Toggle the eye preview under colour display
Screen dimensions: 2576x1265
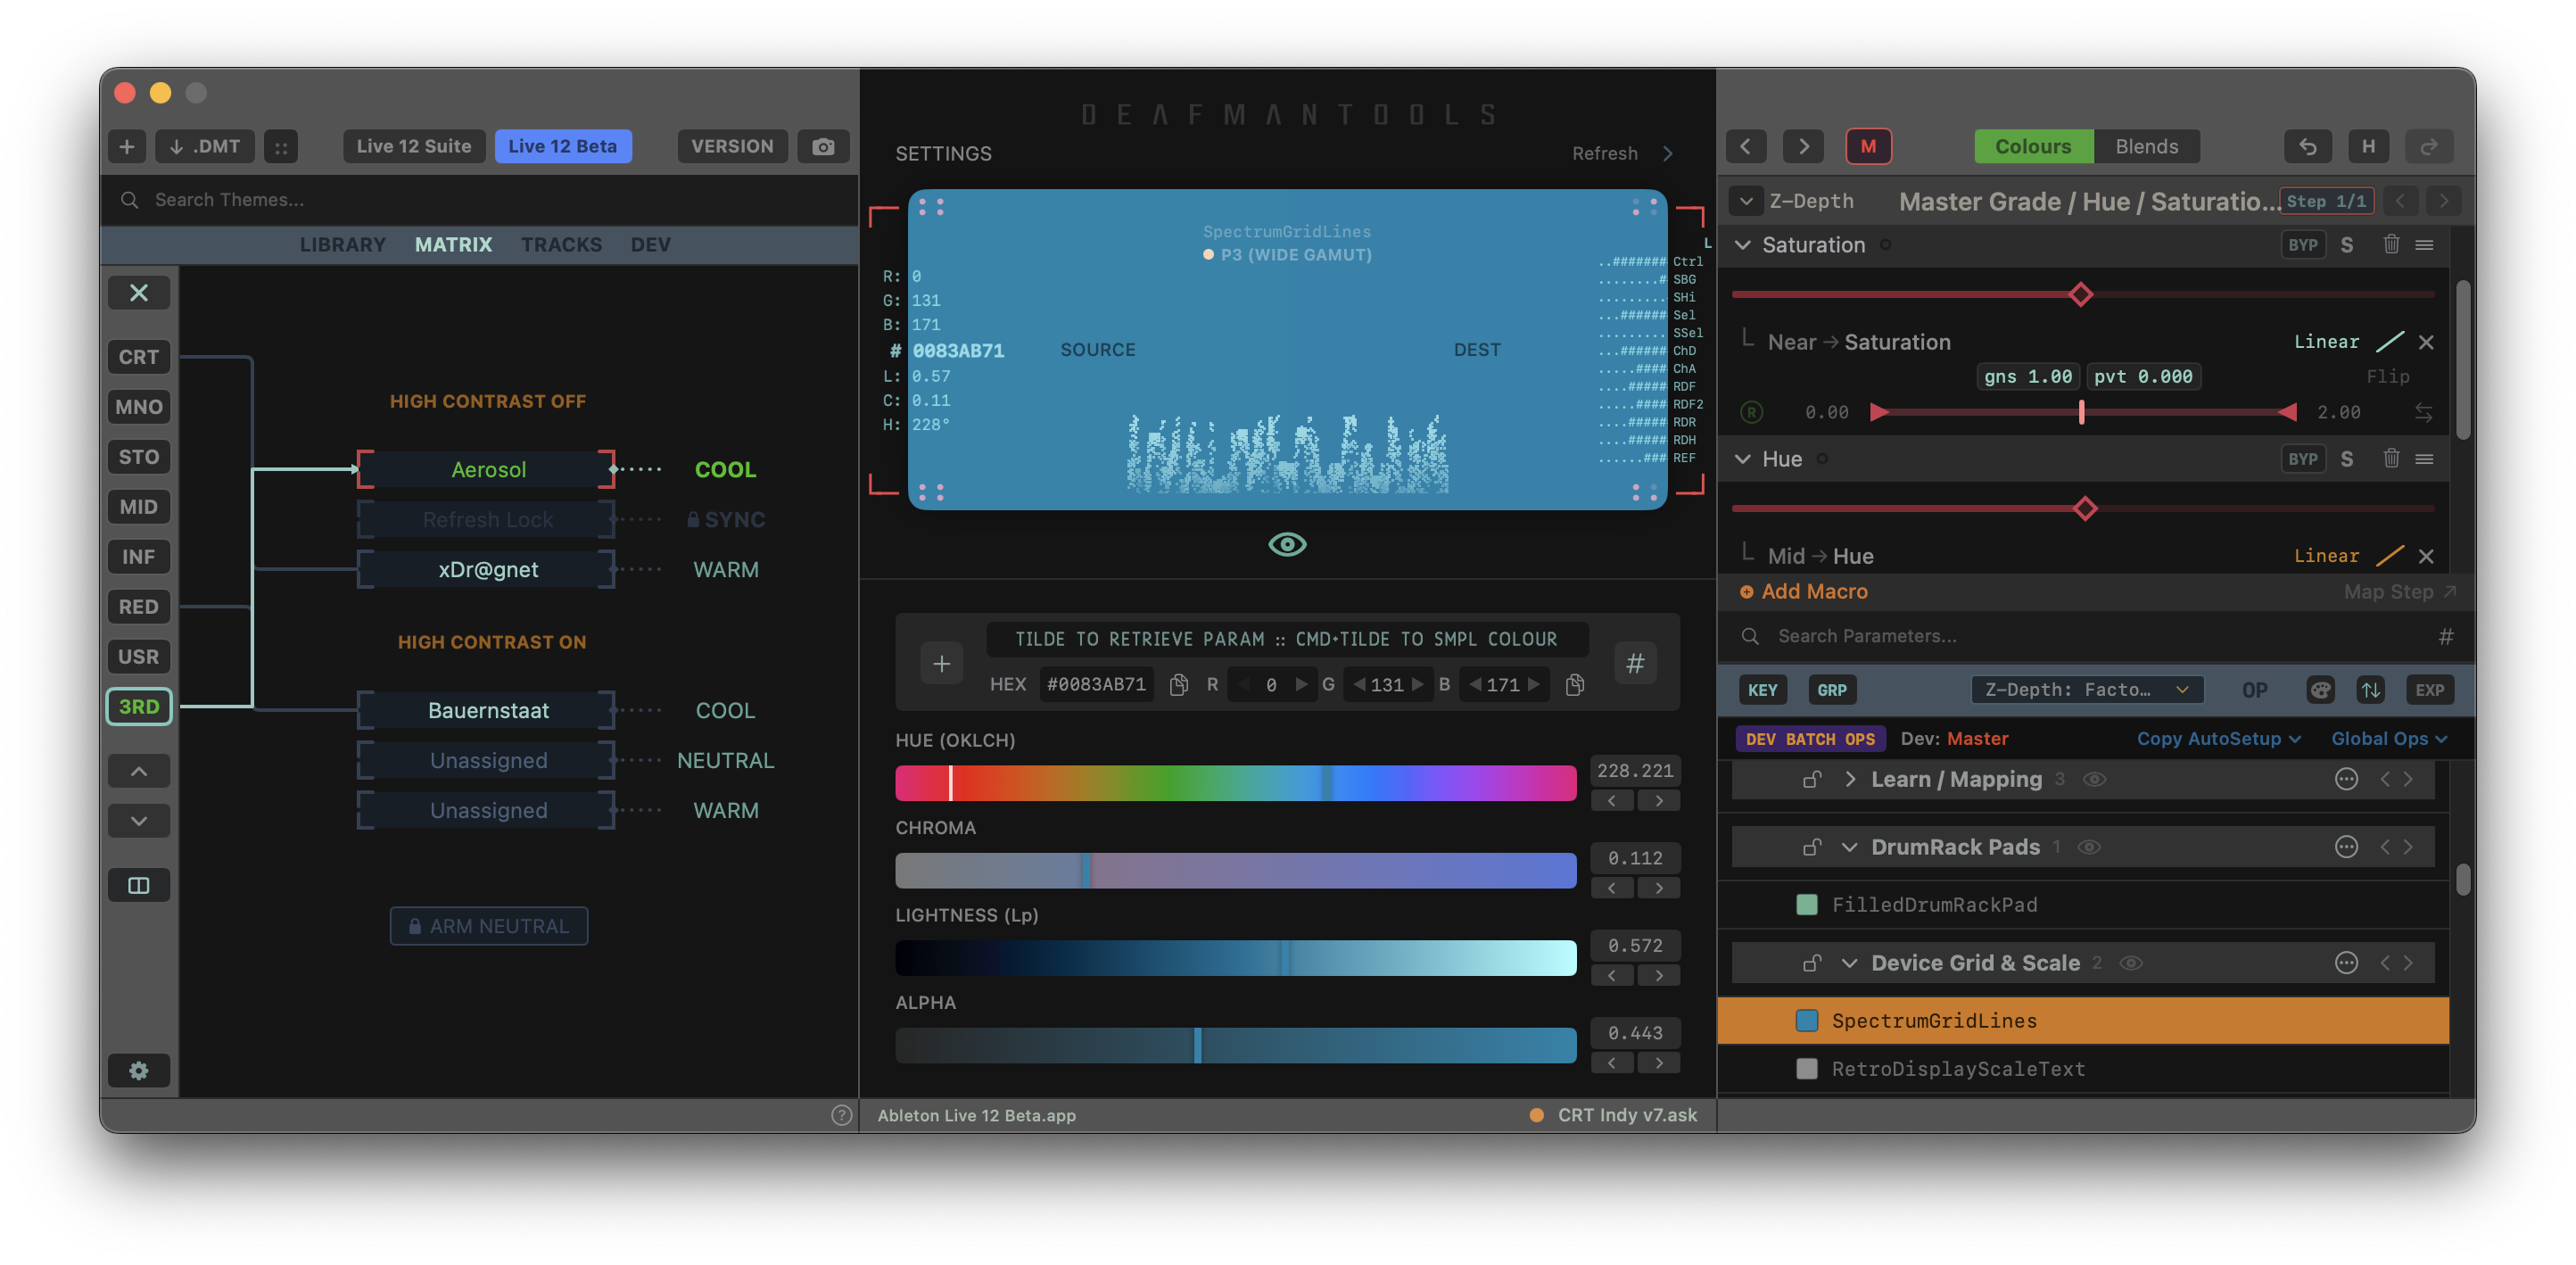tap(1287, 544)
